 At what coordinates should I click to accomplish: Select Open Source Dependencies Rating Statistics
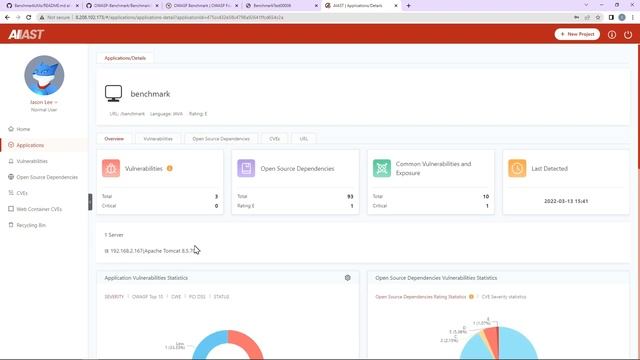(x=420, y=297)
